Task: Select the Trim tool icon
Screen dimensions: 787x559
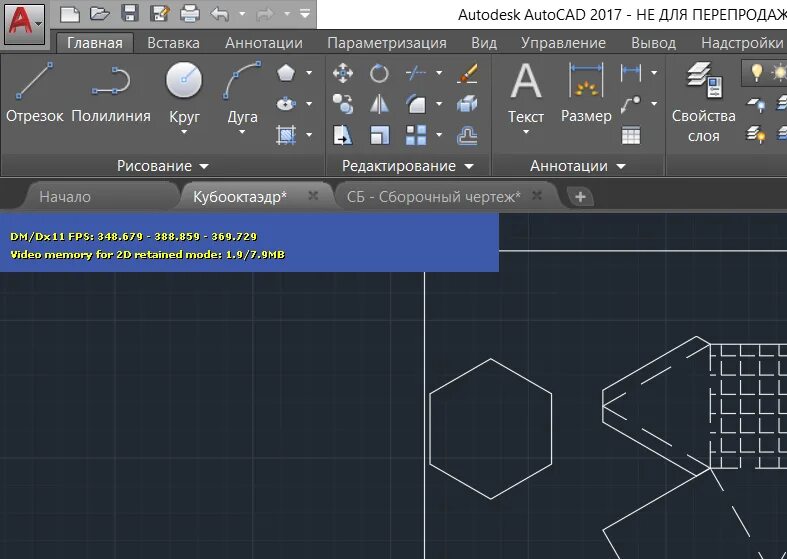Action: pyautogui.click(x=416, y=73)
